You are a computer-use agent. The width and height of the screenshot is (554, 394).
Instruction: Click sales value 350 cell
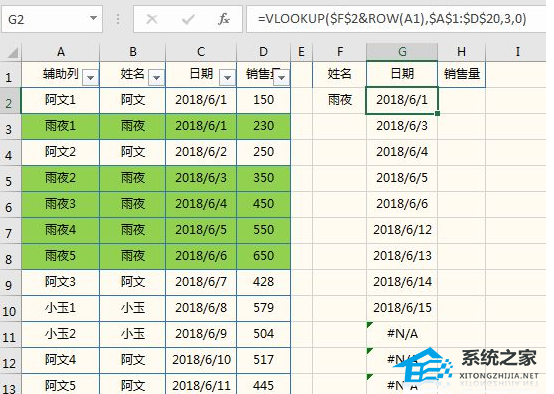(x=264, y=178)
